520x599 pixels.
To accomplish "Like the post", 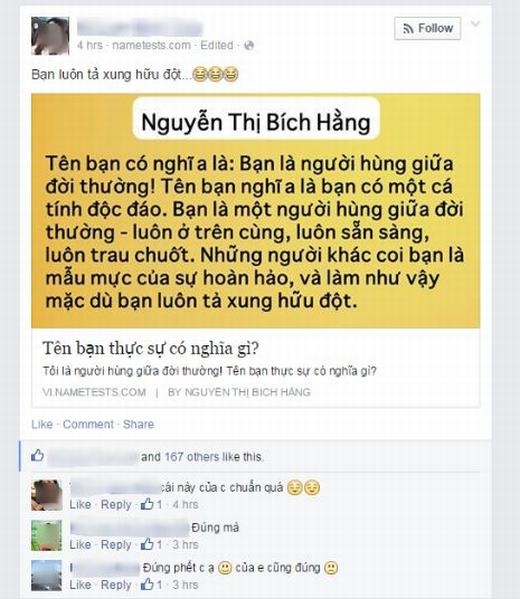I will pos(42,424).
